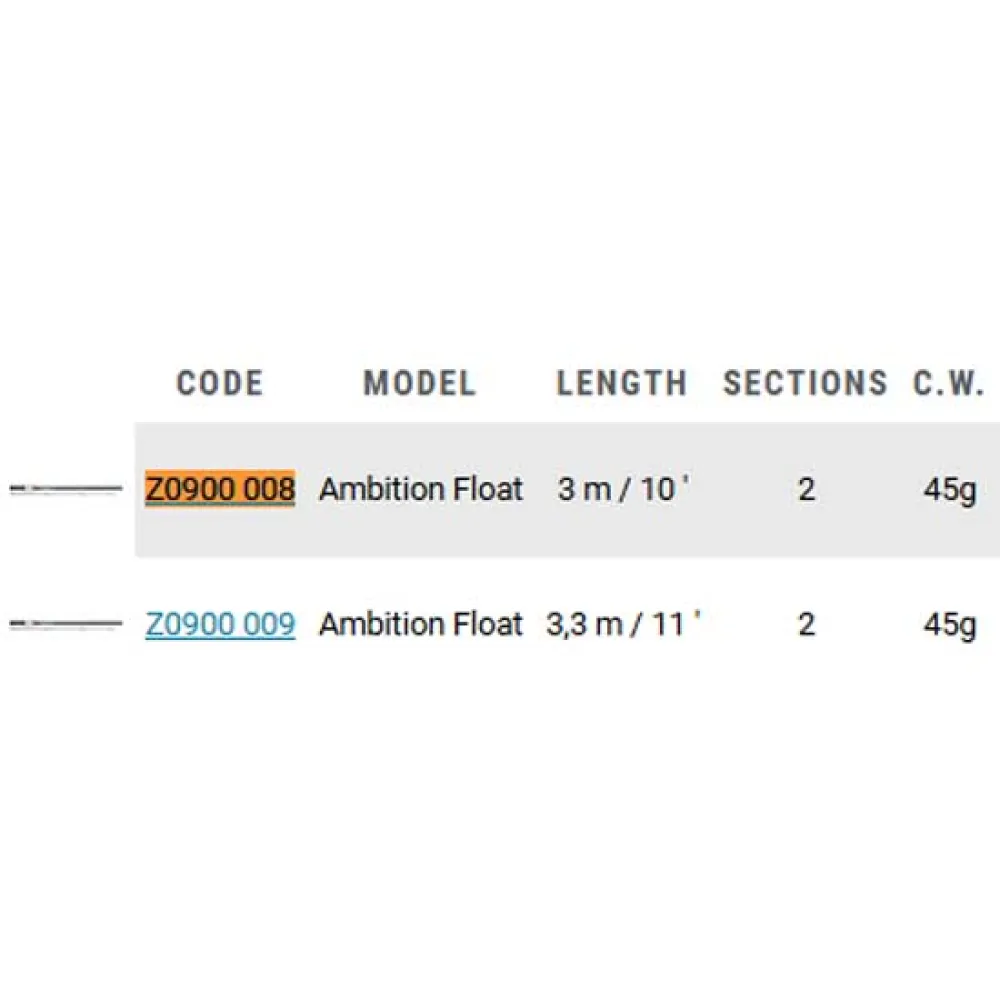The height and width of the screenshot is (1000, 1000).
Task: Open the Z0900 009 product code link
Action: (x=220, y=624)
